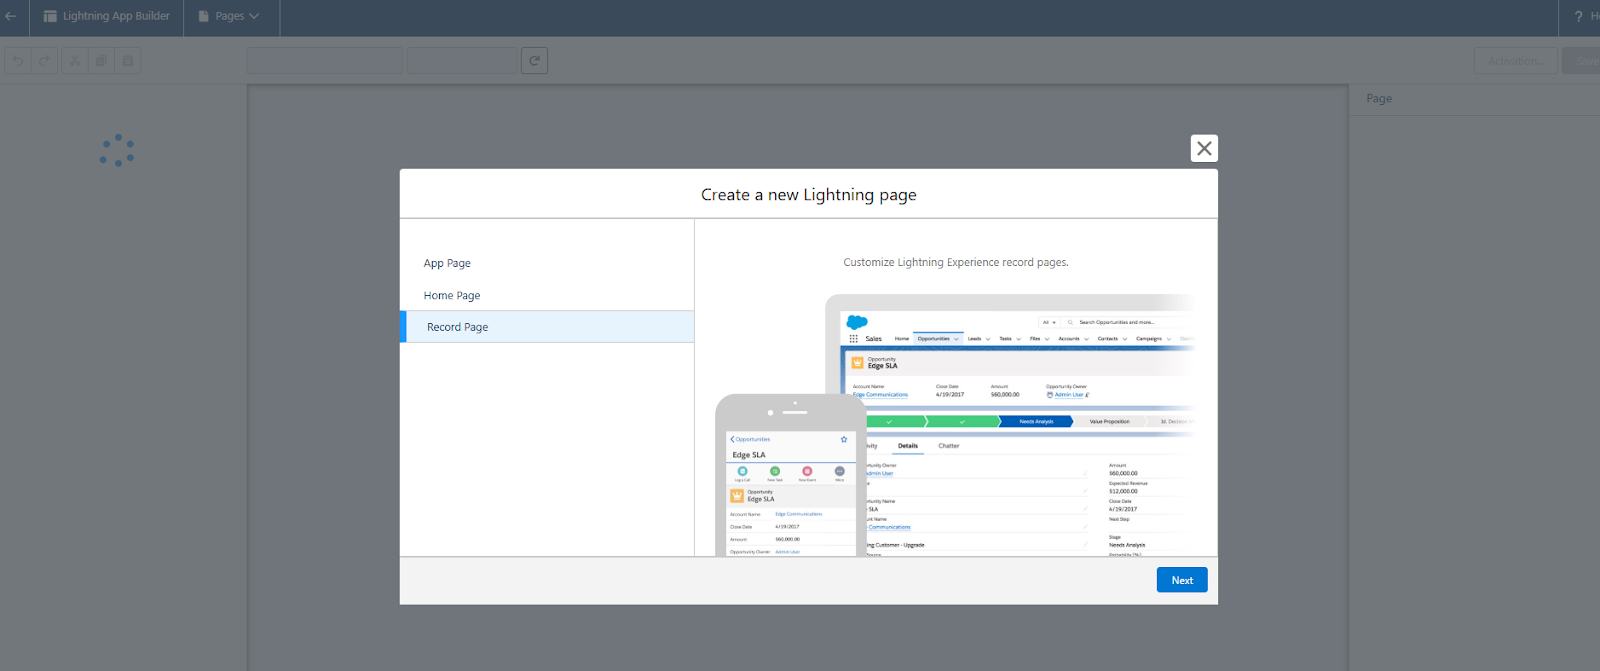Click the first empty toolbar dropdown field
Image resolution: width=1600 pixels, height=671 pixels.
coord(324,61)
